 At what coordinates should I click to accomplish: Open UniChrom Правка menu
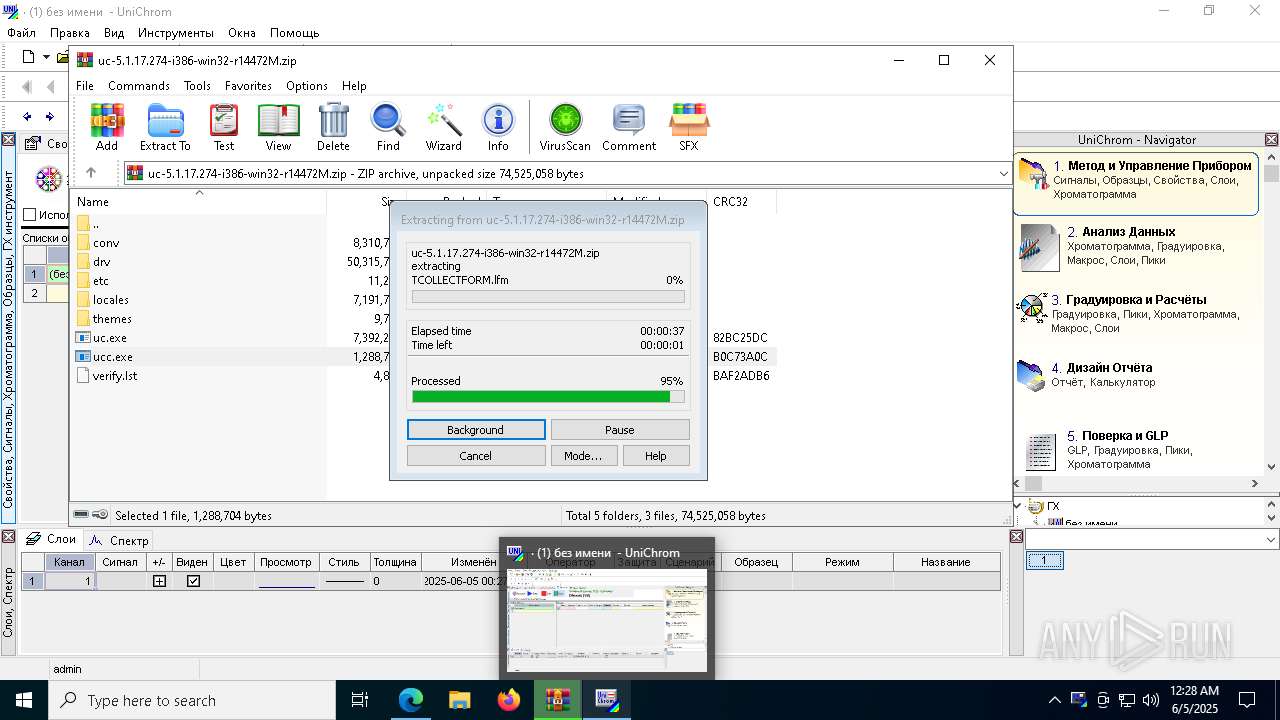coord(70,33)
